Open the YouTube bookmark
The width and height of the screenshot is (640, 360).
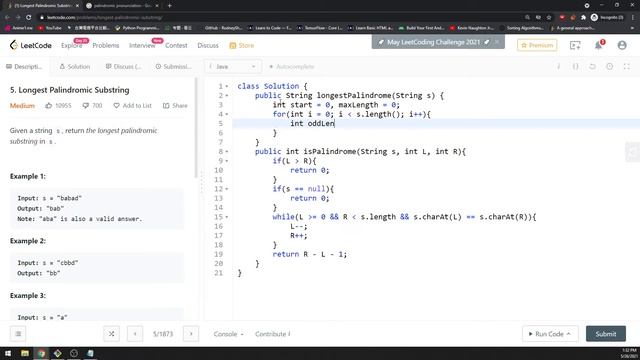(x=50, y=28)
